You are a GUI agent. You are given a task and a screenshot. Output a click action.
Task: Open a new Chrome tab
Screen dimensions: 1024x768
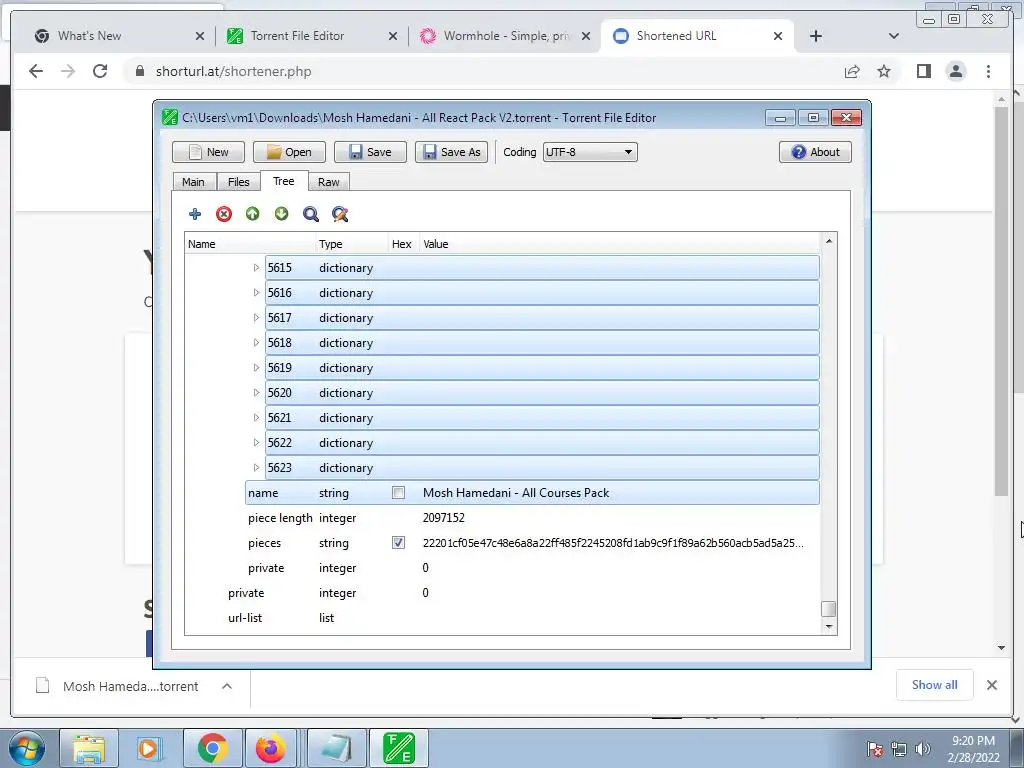[x=816, y=36]
